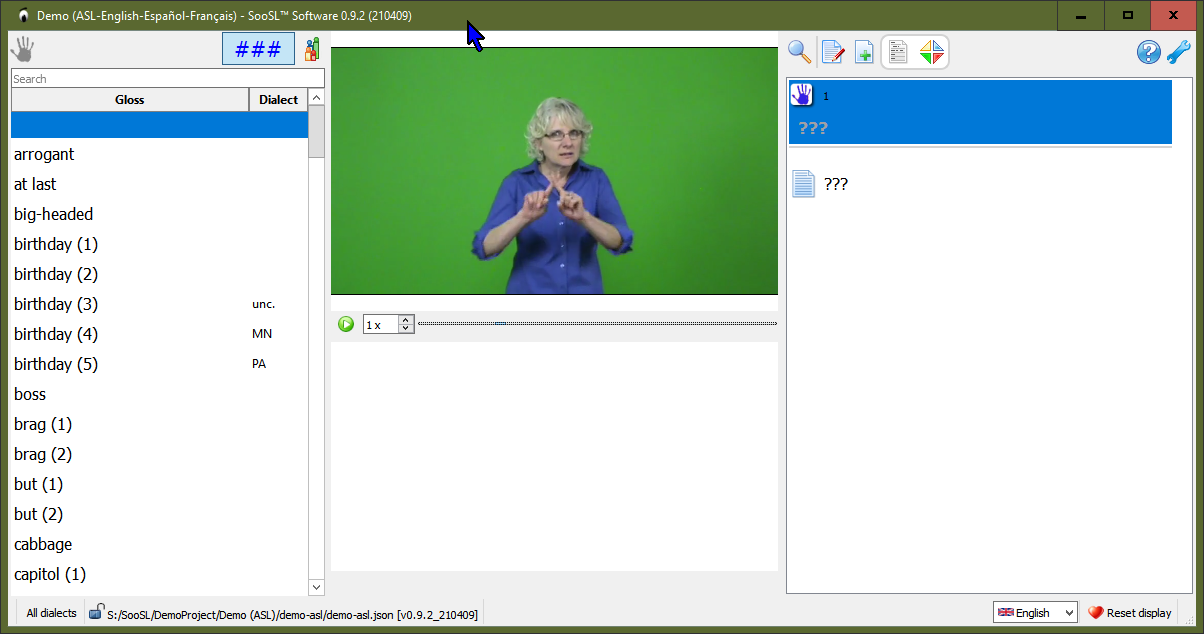1204x634 pixels.
Task: Click the blue hand sense icon
Action: coord(802,95)
